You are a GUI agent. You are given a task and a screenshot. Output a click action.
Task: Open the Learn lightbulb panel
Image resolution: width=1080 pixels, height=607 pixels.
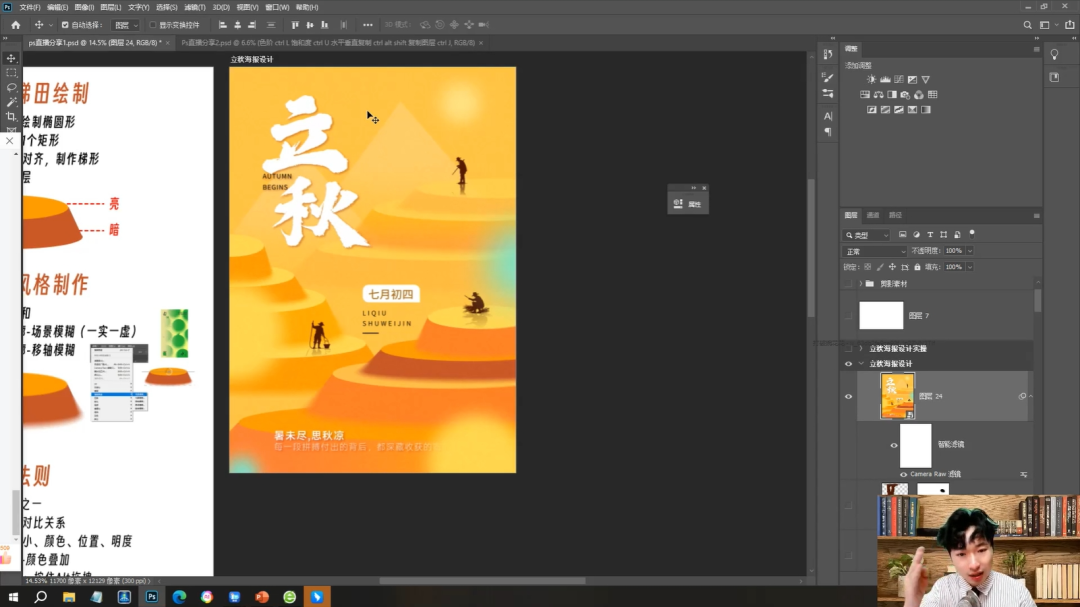point(1055,54)
